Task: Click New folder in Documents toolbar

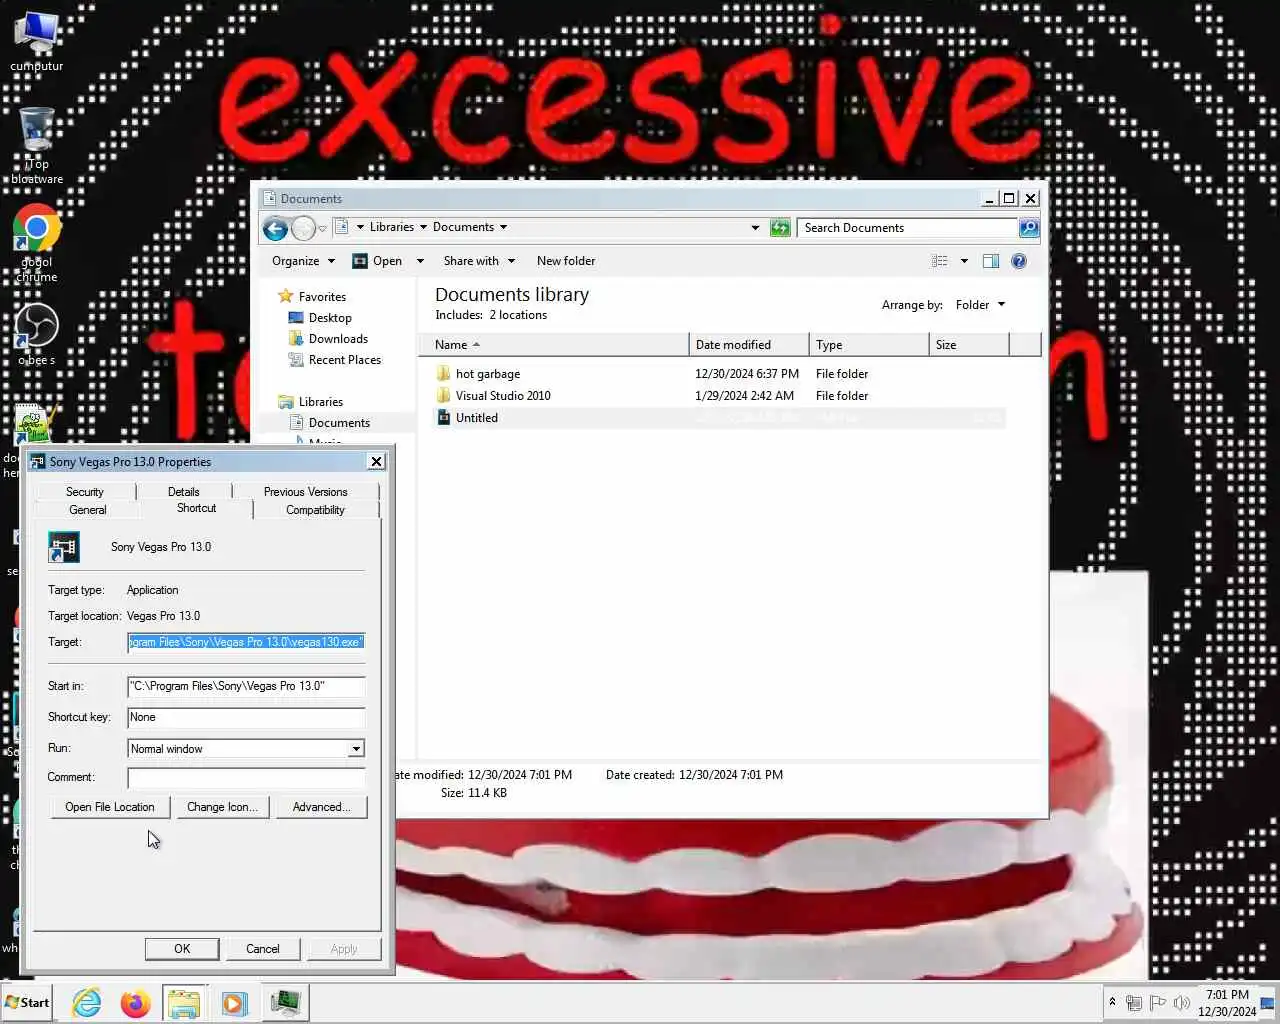Action: point(566,261)
